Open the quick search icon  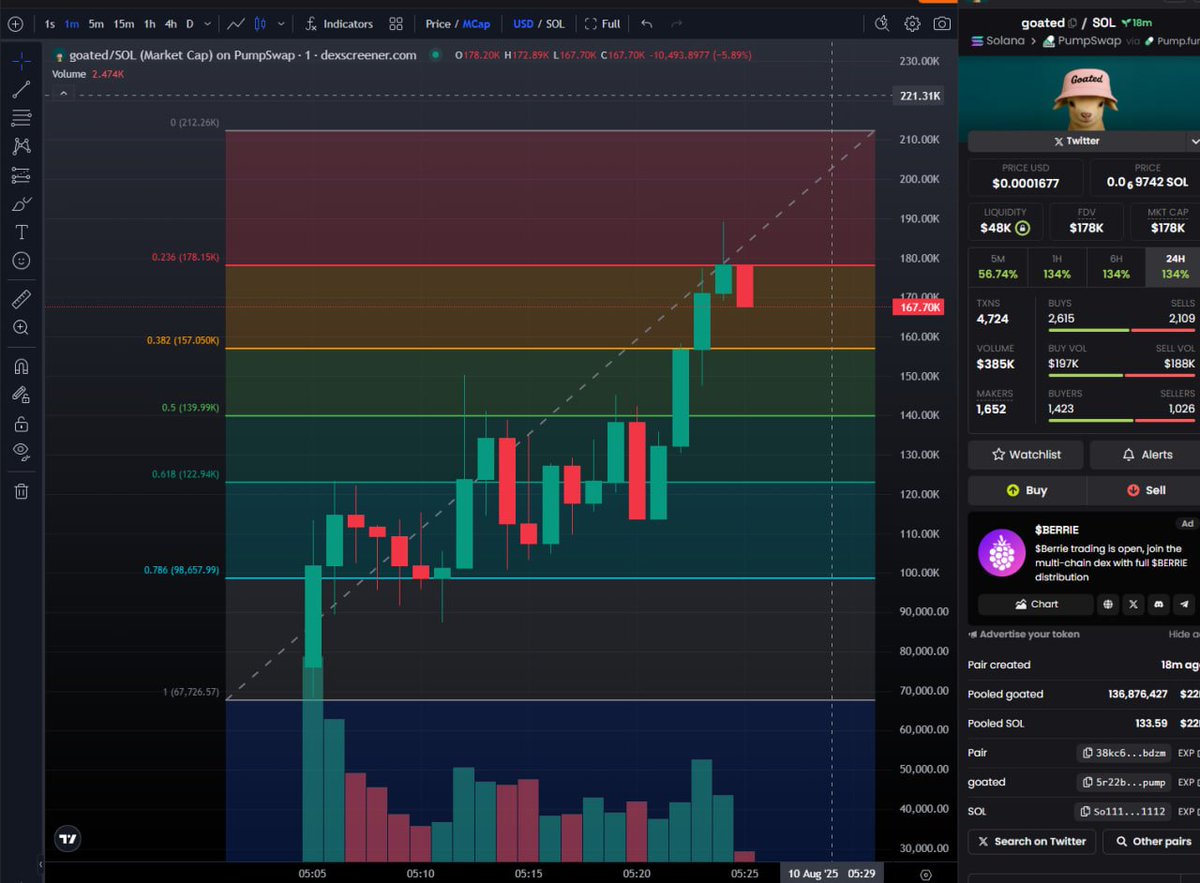point(881,24)
